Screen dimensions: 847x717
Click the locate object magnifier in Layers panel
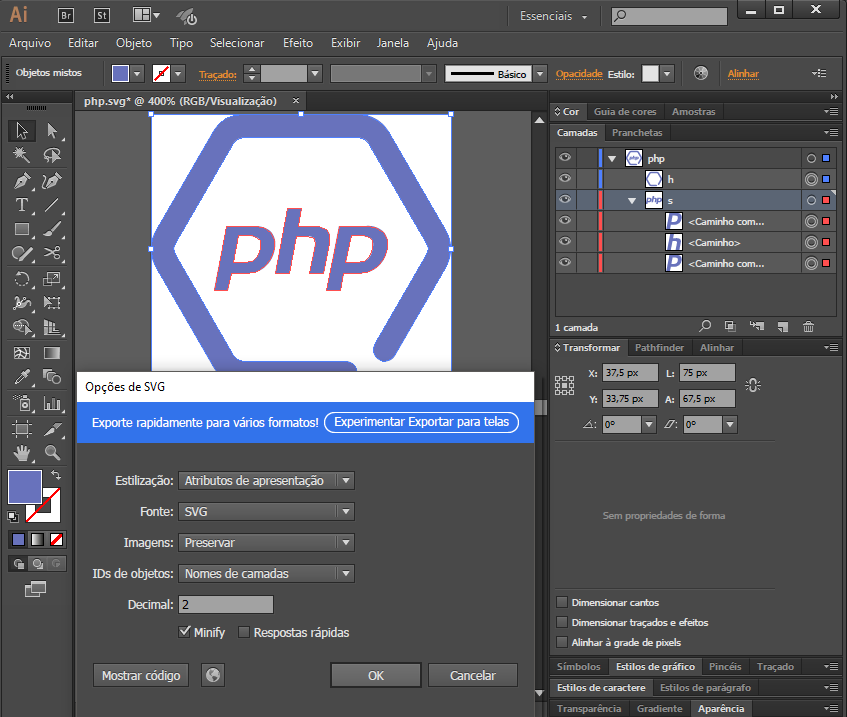pyautogui.click(x=705, y=326)
